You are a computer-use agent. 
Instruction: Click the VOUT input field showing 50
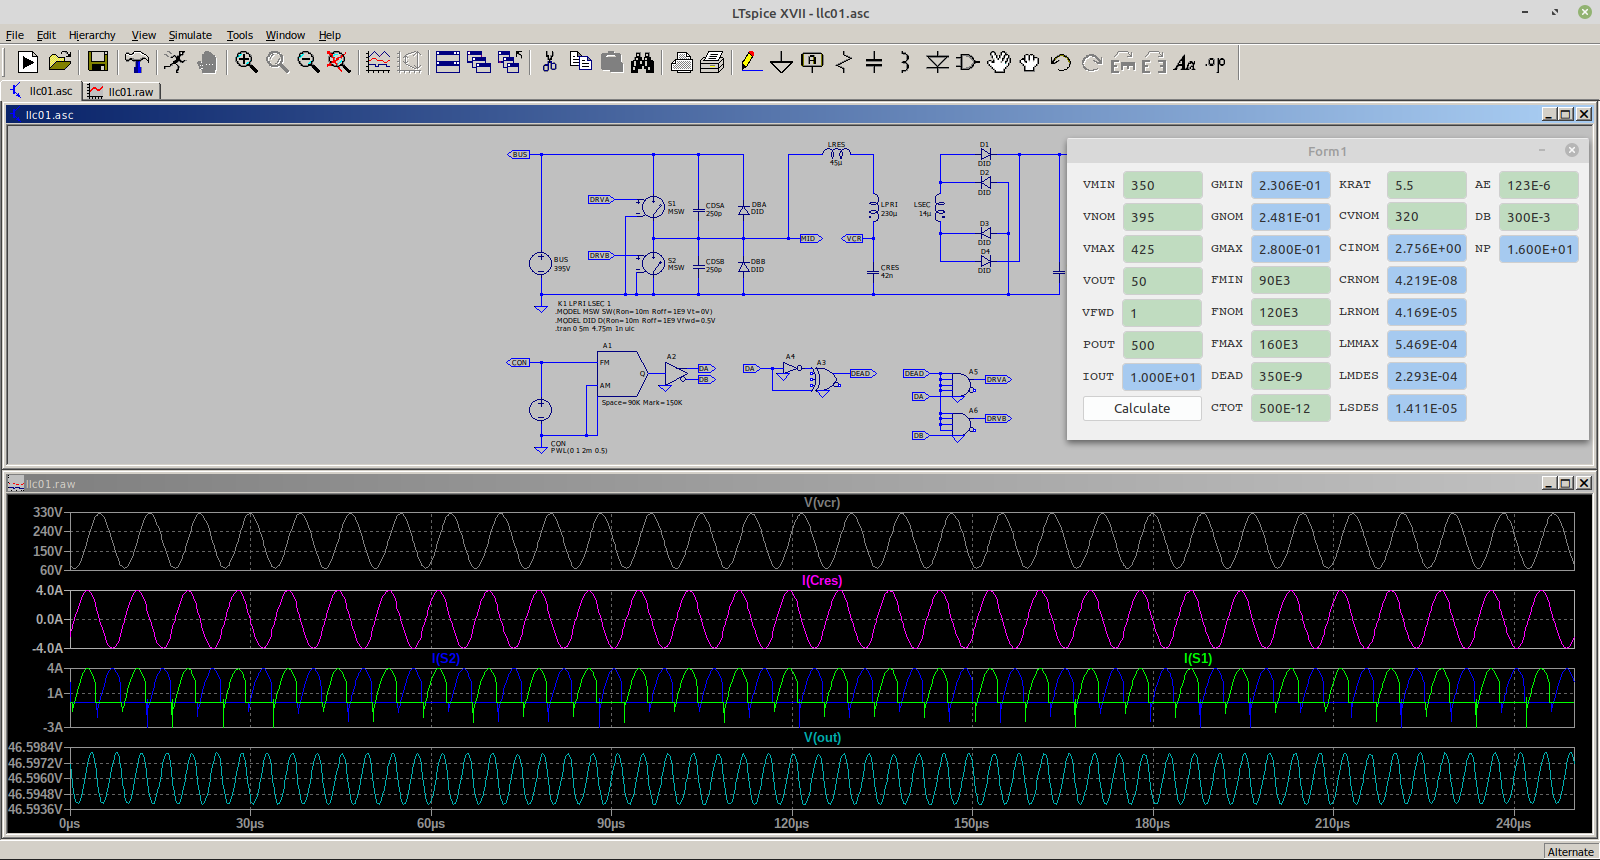1162,281
